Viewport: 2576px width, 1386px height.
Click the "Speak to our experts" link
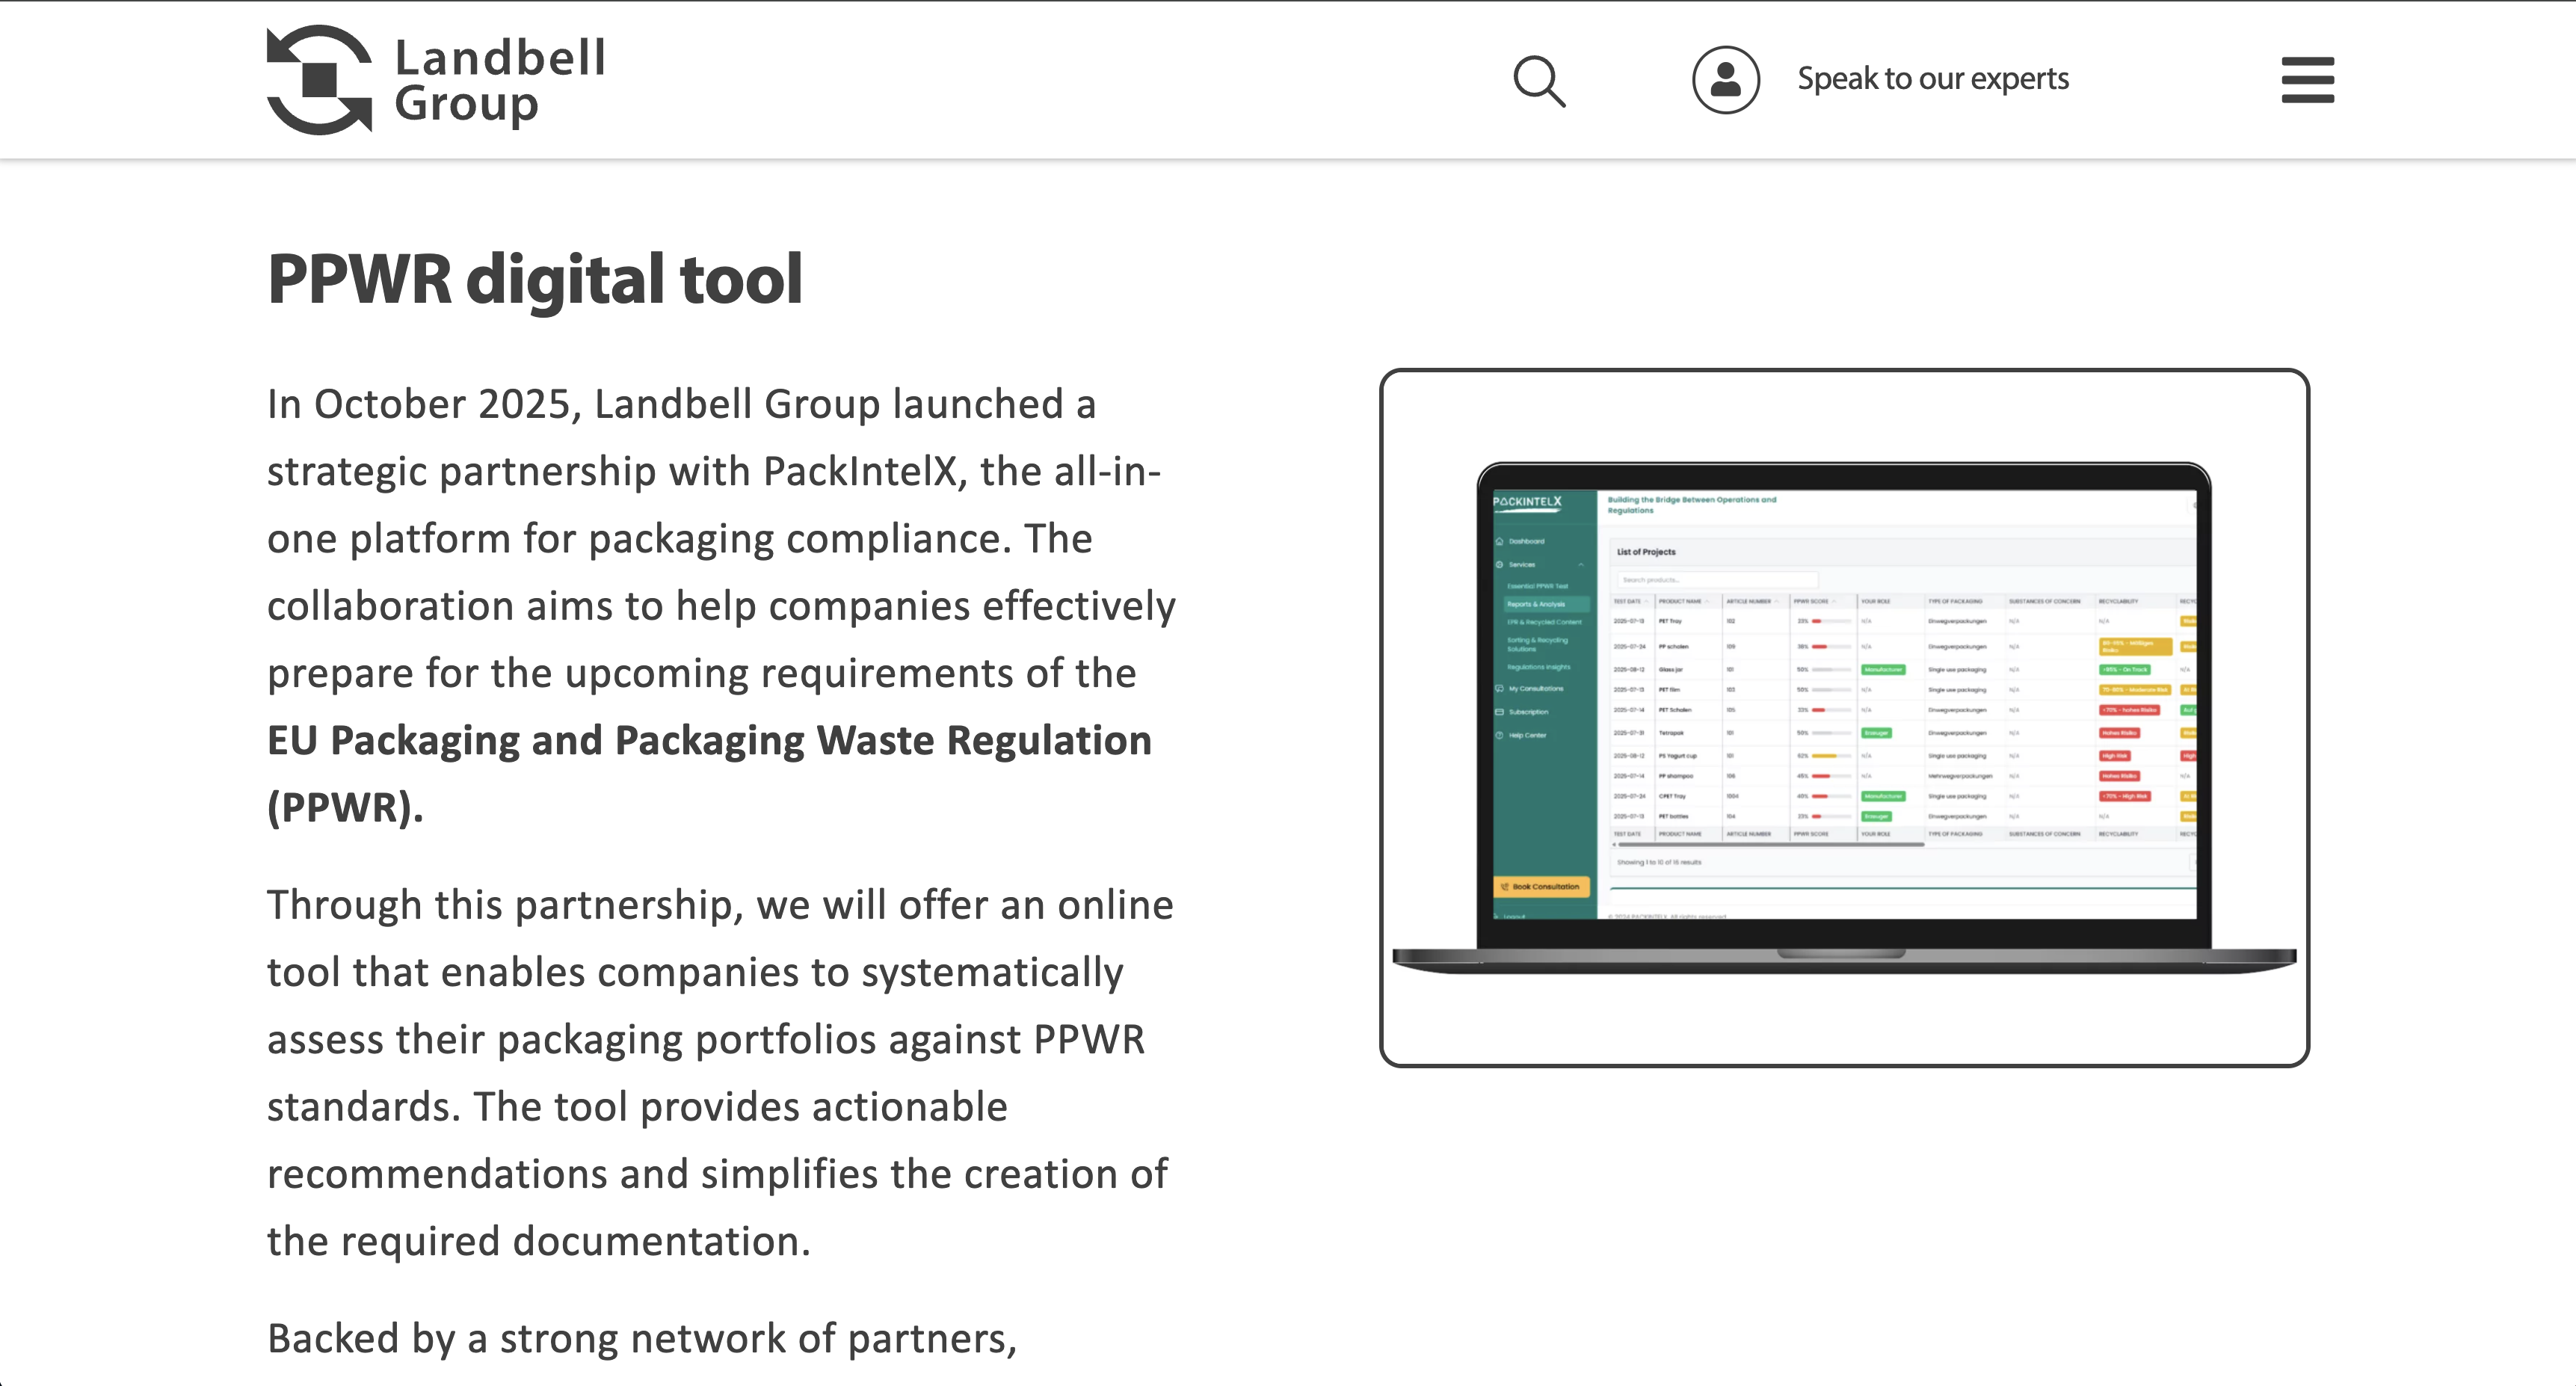click(1932, 78)
